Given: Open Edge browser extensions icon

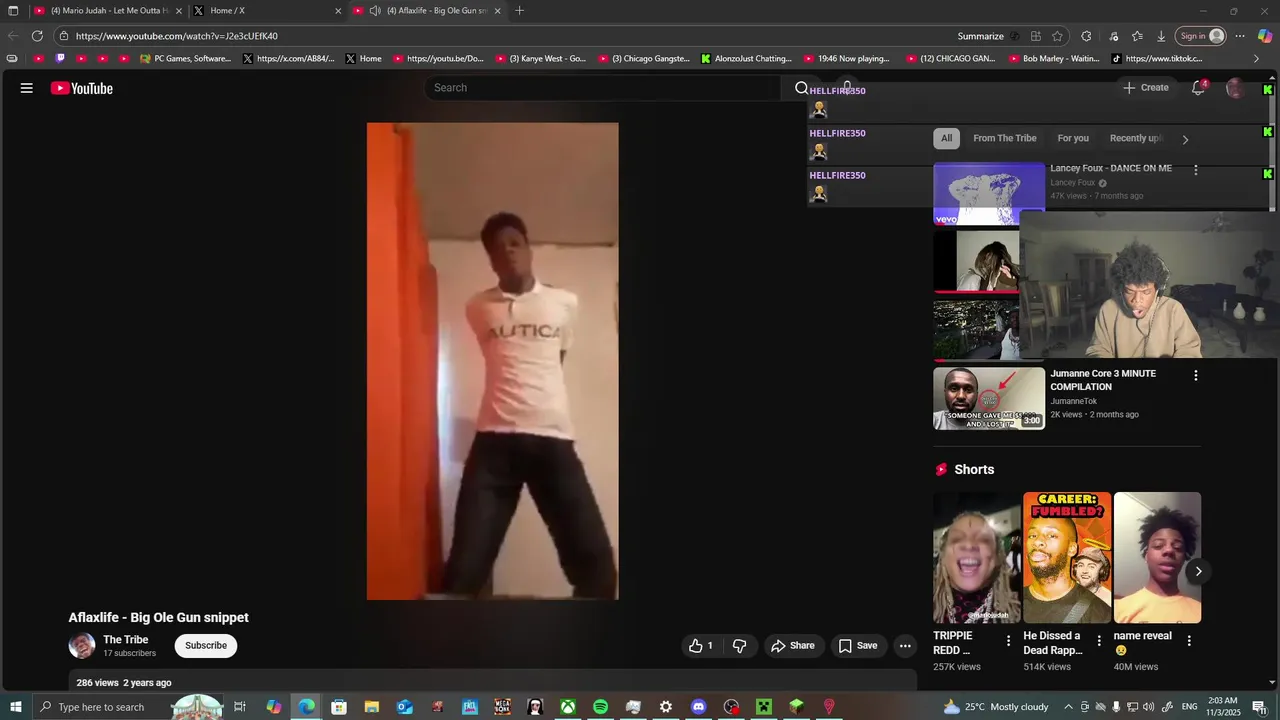Looking at the screenshot, I should point(1086,36).
